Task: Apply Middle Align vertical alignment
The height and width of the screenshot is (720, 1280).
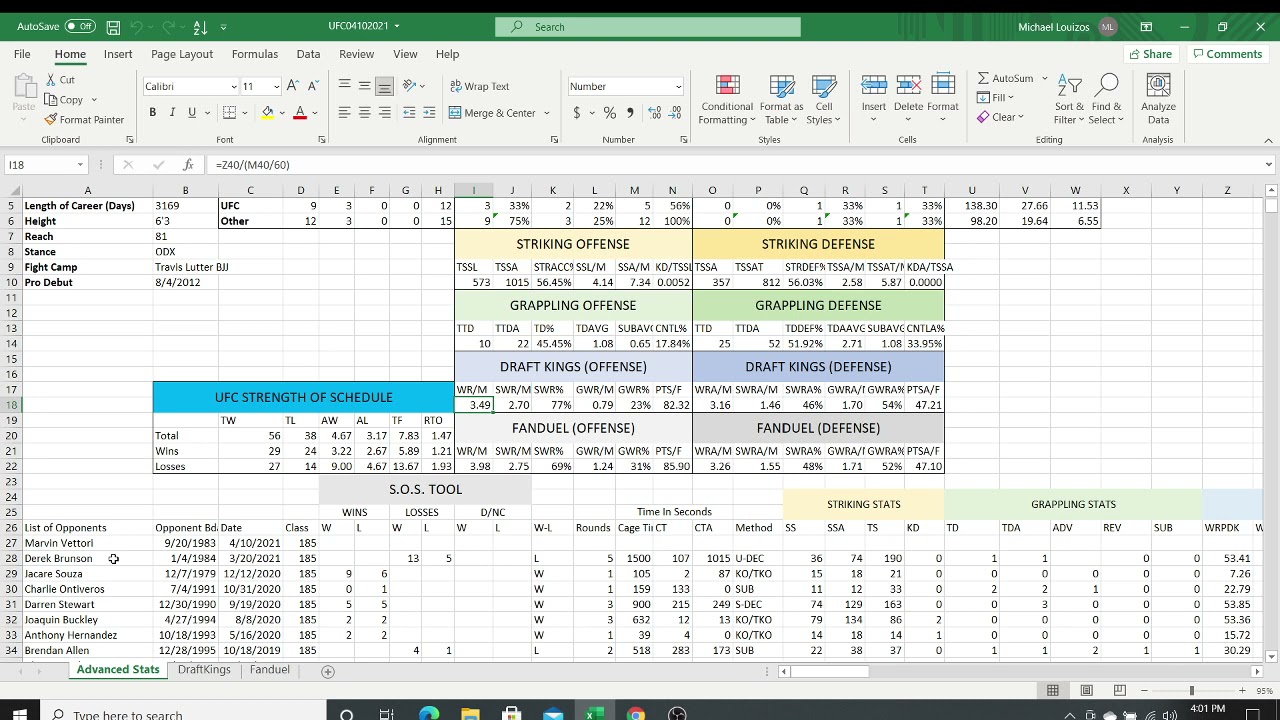Action: 365,86
